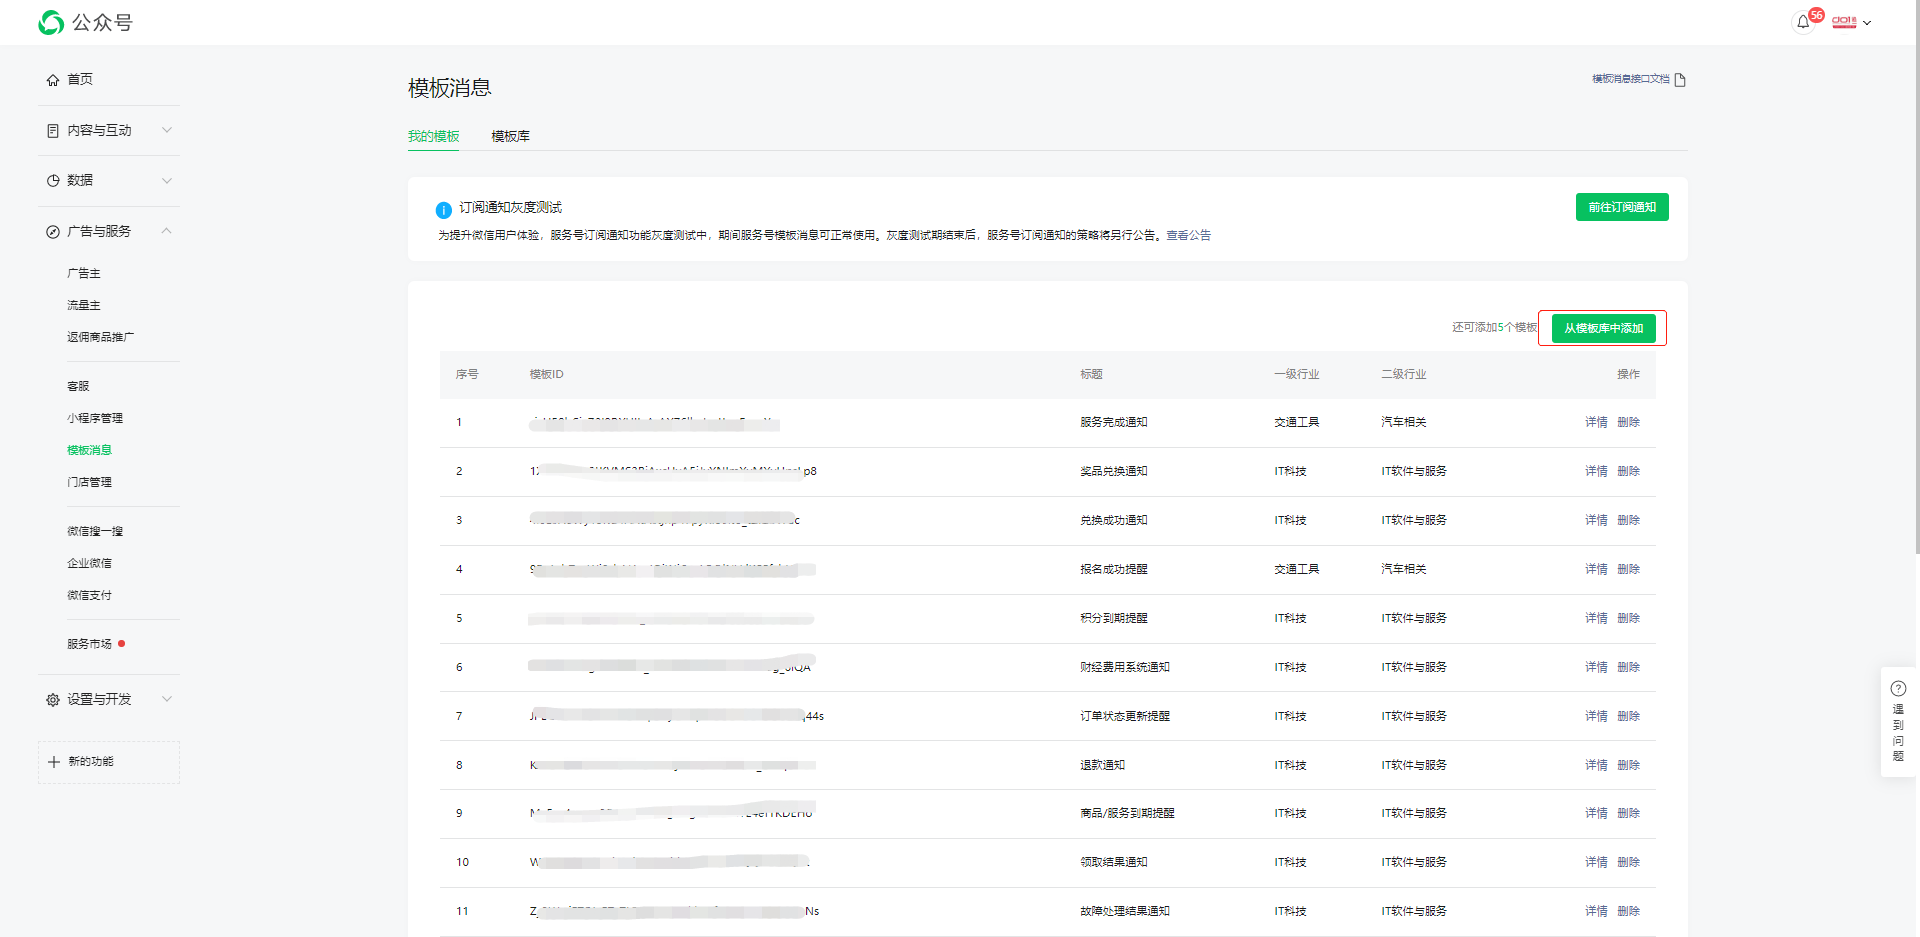1920x937 pixels.
Task: Open 详情 for 订单状态更新提醒 row
Action: point(1596,716)
